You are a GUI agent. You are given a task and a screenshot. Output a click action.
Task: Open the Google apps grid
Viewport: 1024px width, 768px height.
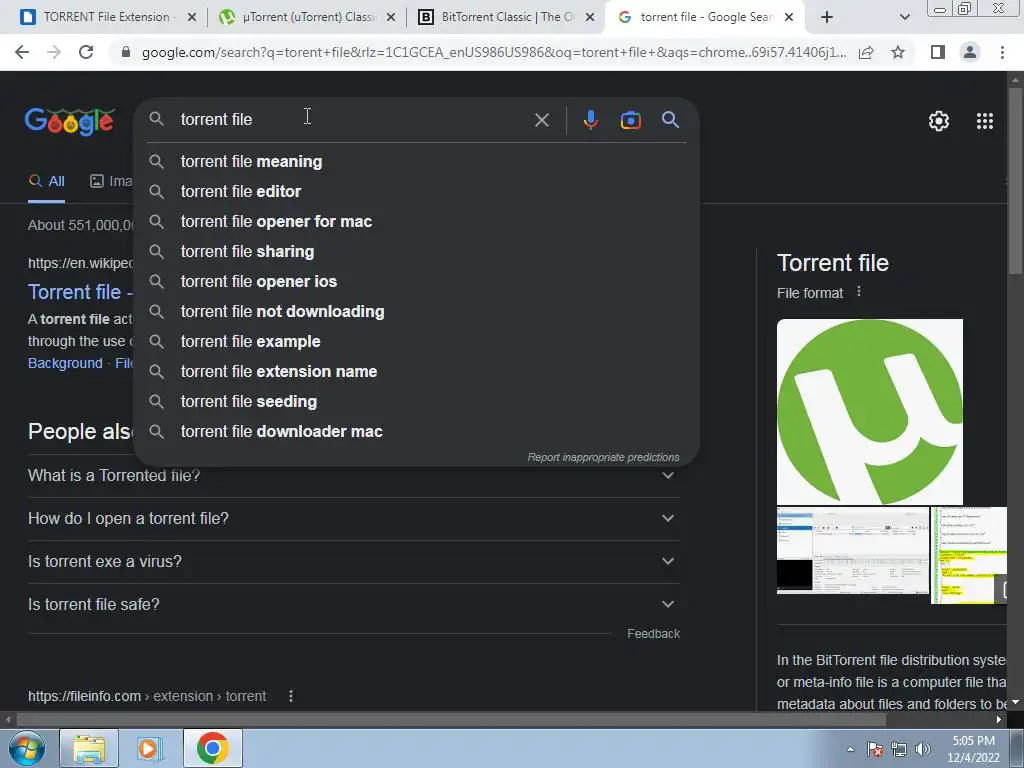coord(985,121)
